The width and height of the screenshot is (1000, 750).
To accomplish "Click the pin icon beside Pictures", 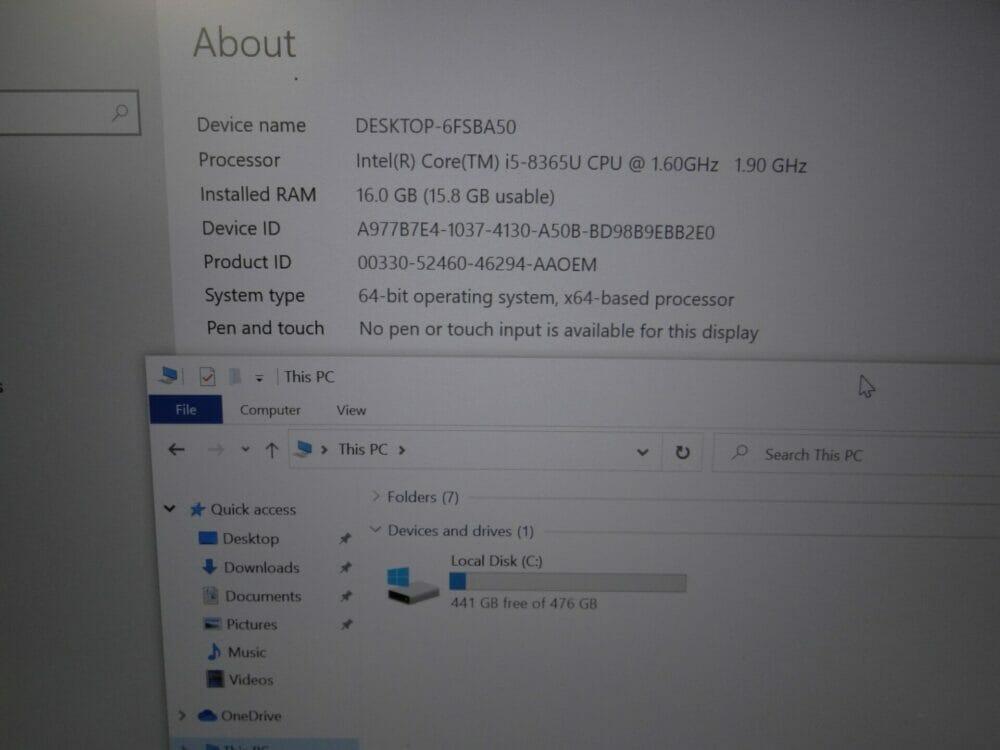I will click(346, 624).
